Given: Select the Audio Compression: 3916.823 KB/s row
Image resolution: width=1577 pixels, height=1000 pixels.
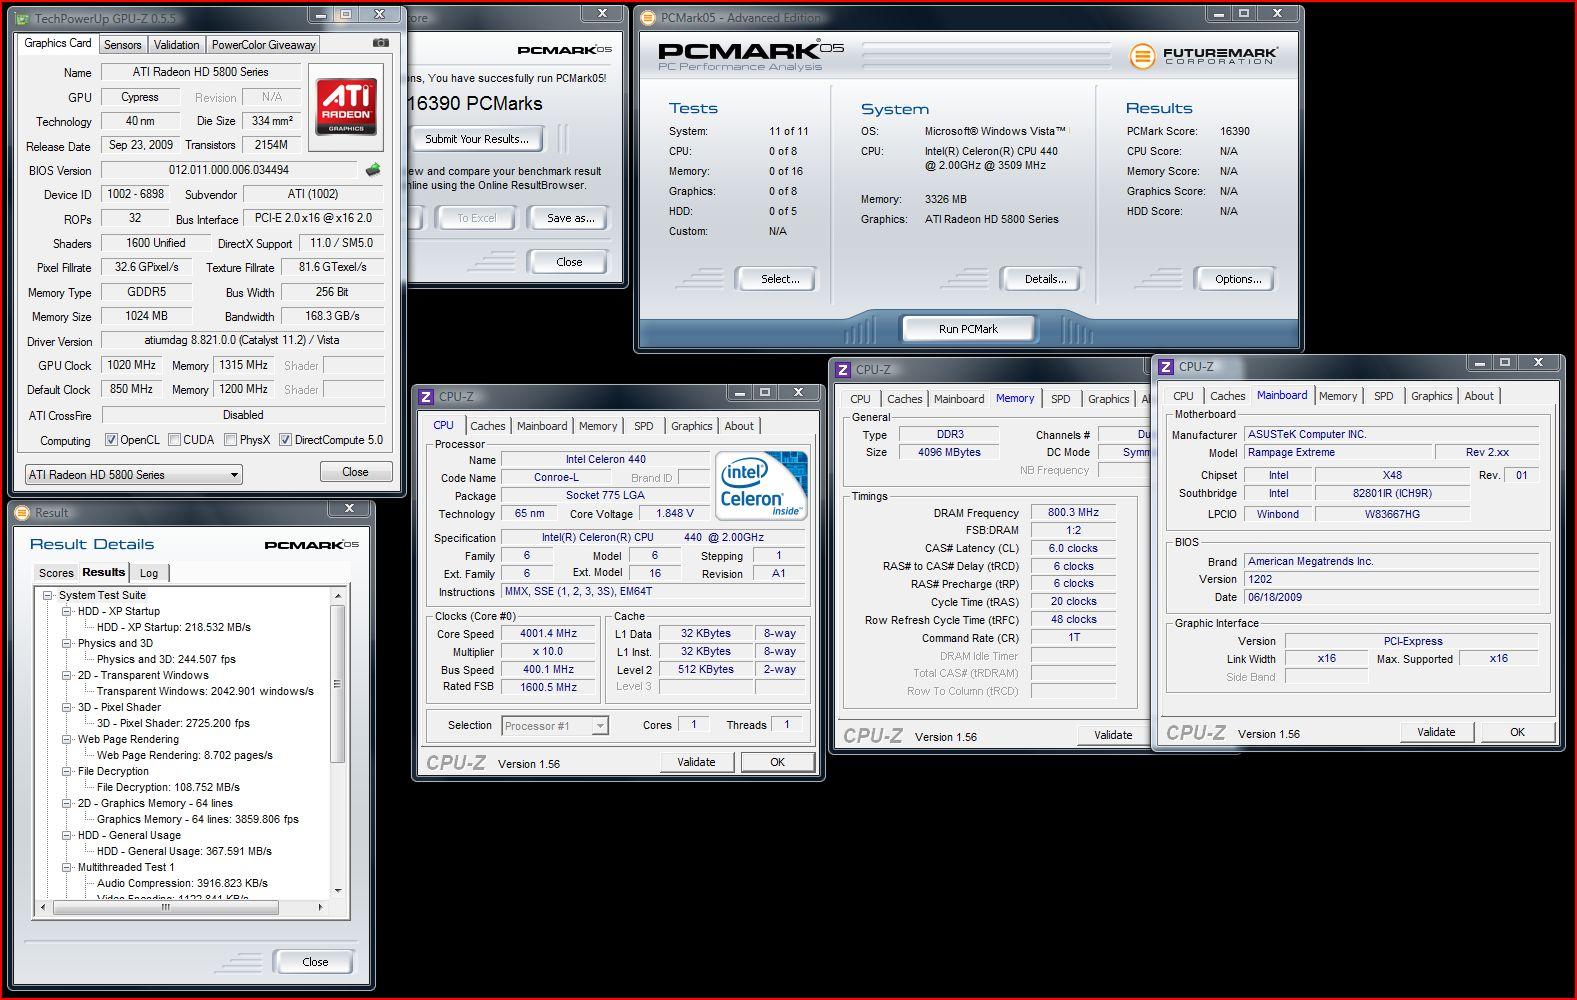Looking at the screenshot, I should pos(182,883).
